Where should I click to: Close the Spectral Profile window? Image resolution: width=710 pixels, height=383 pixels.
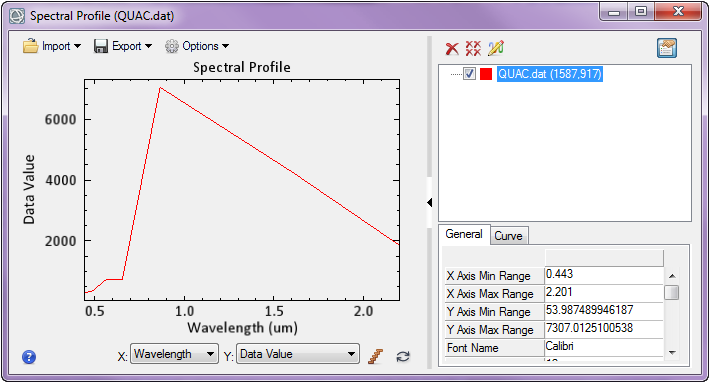click(x=677, y=12)
